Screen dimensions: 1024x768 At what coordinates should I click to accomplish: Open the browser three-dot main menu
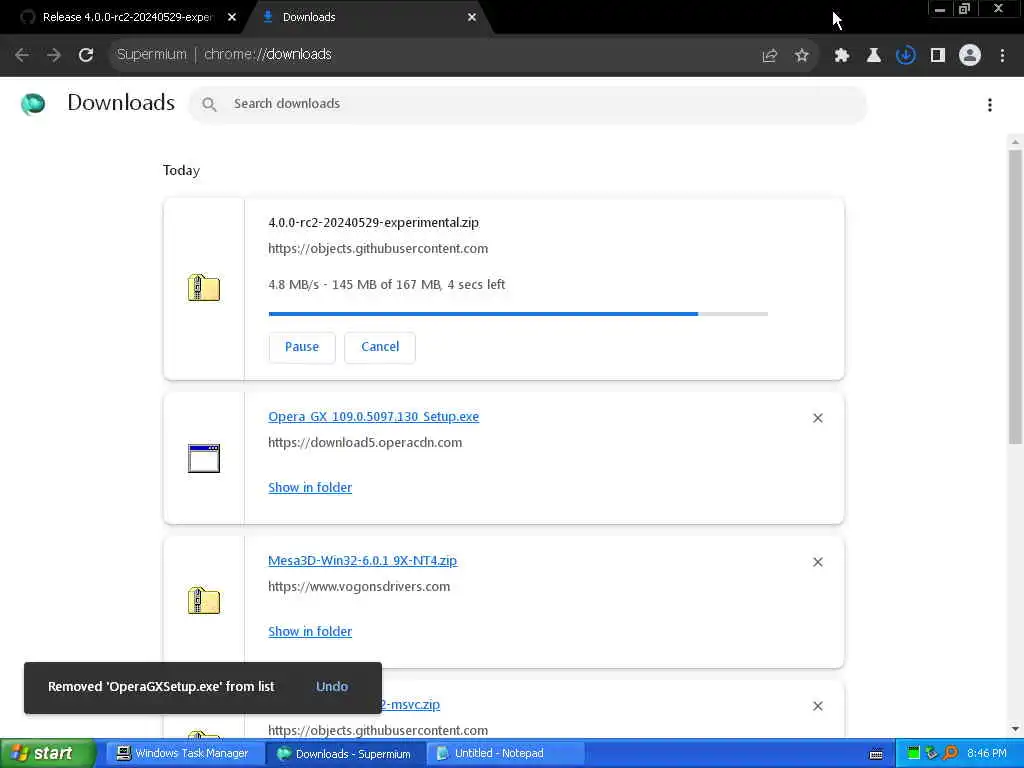(x=1002, y=56)
